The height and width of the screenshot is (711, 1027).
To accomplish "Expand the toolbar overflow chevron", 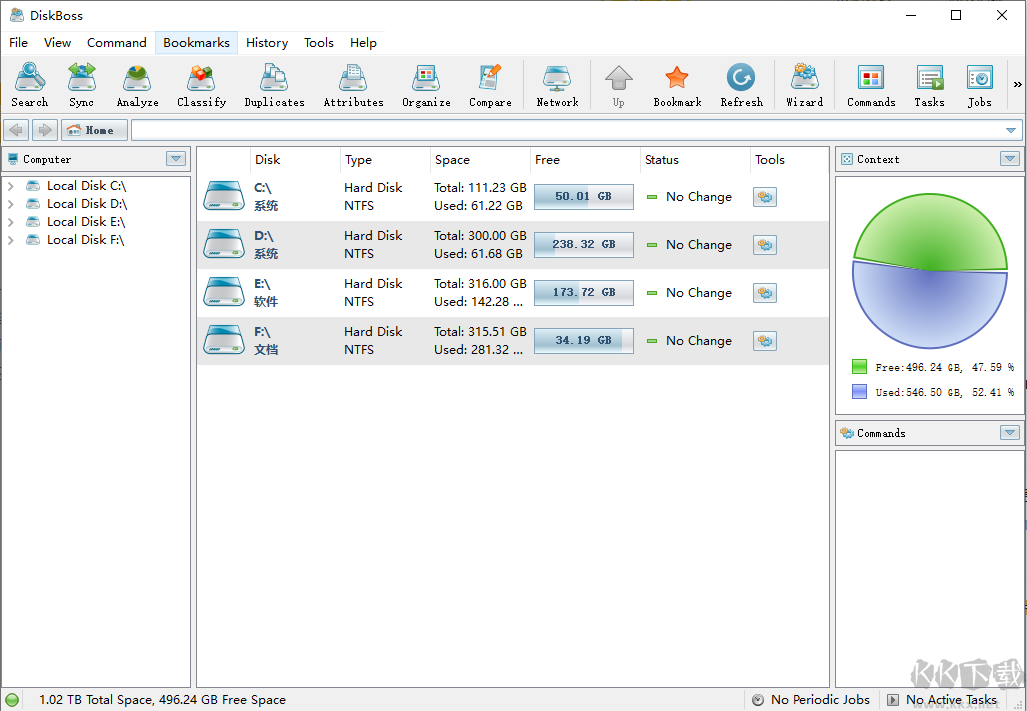I will coord(1017,84).
